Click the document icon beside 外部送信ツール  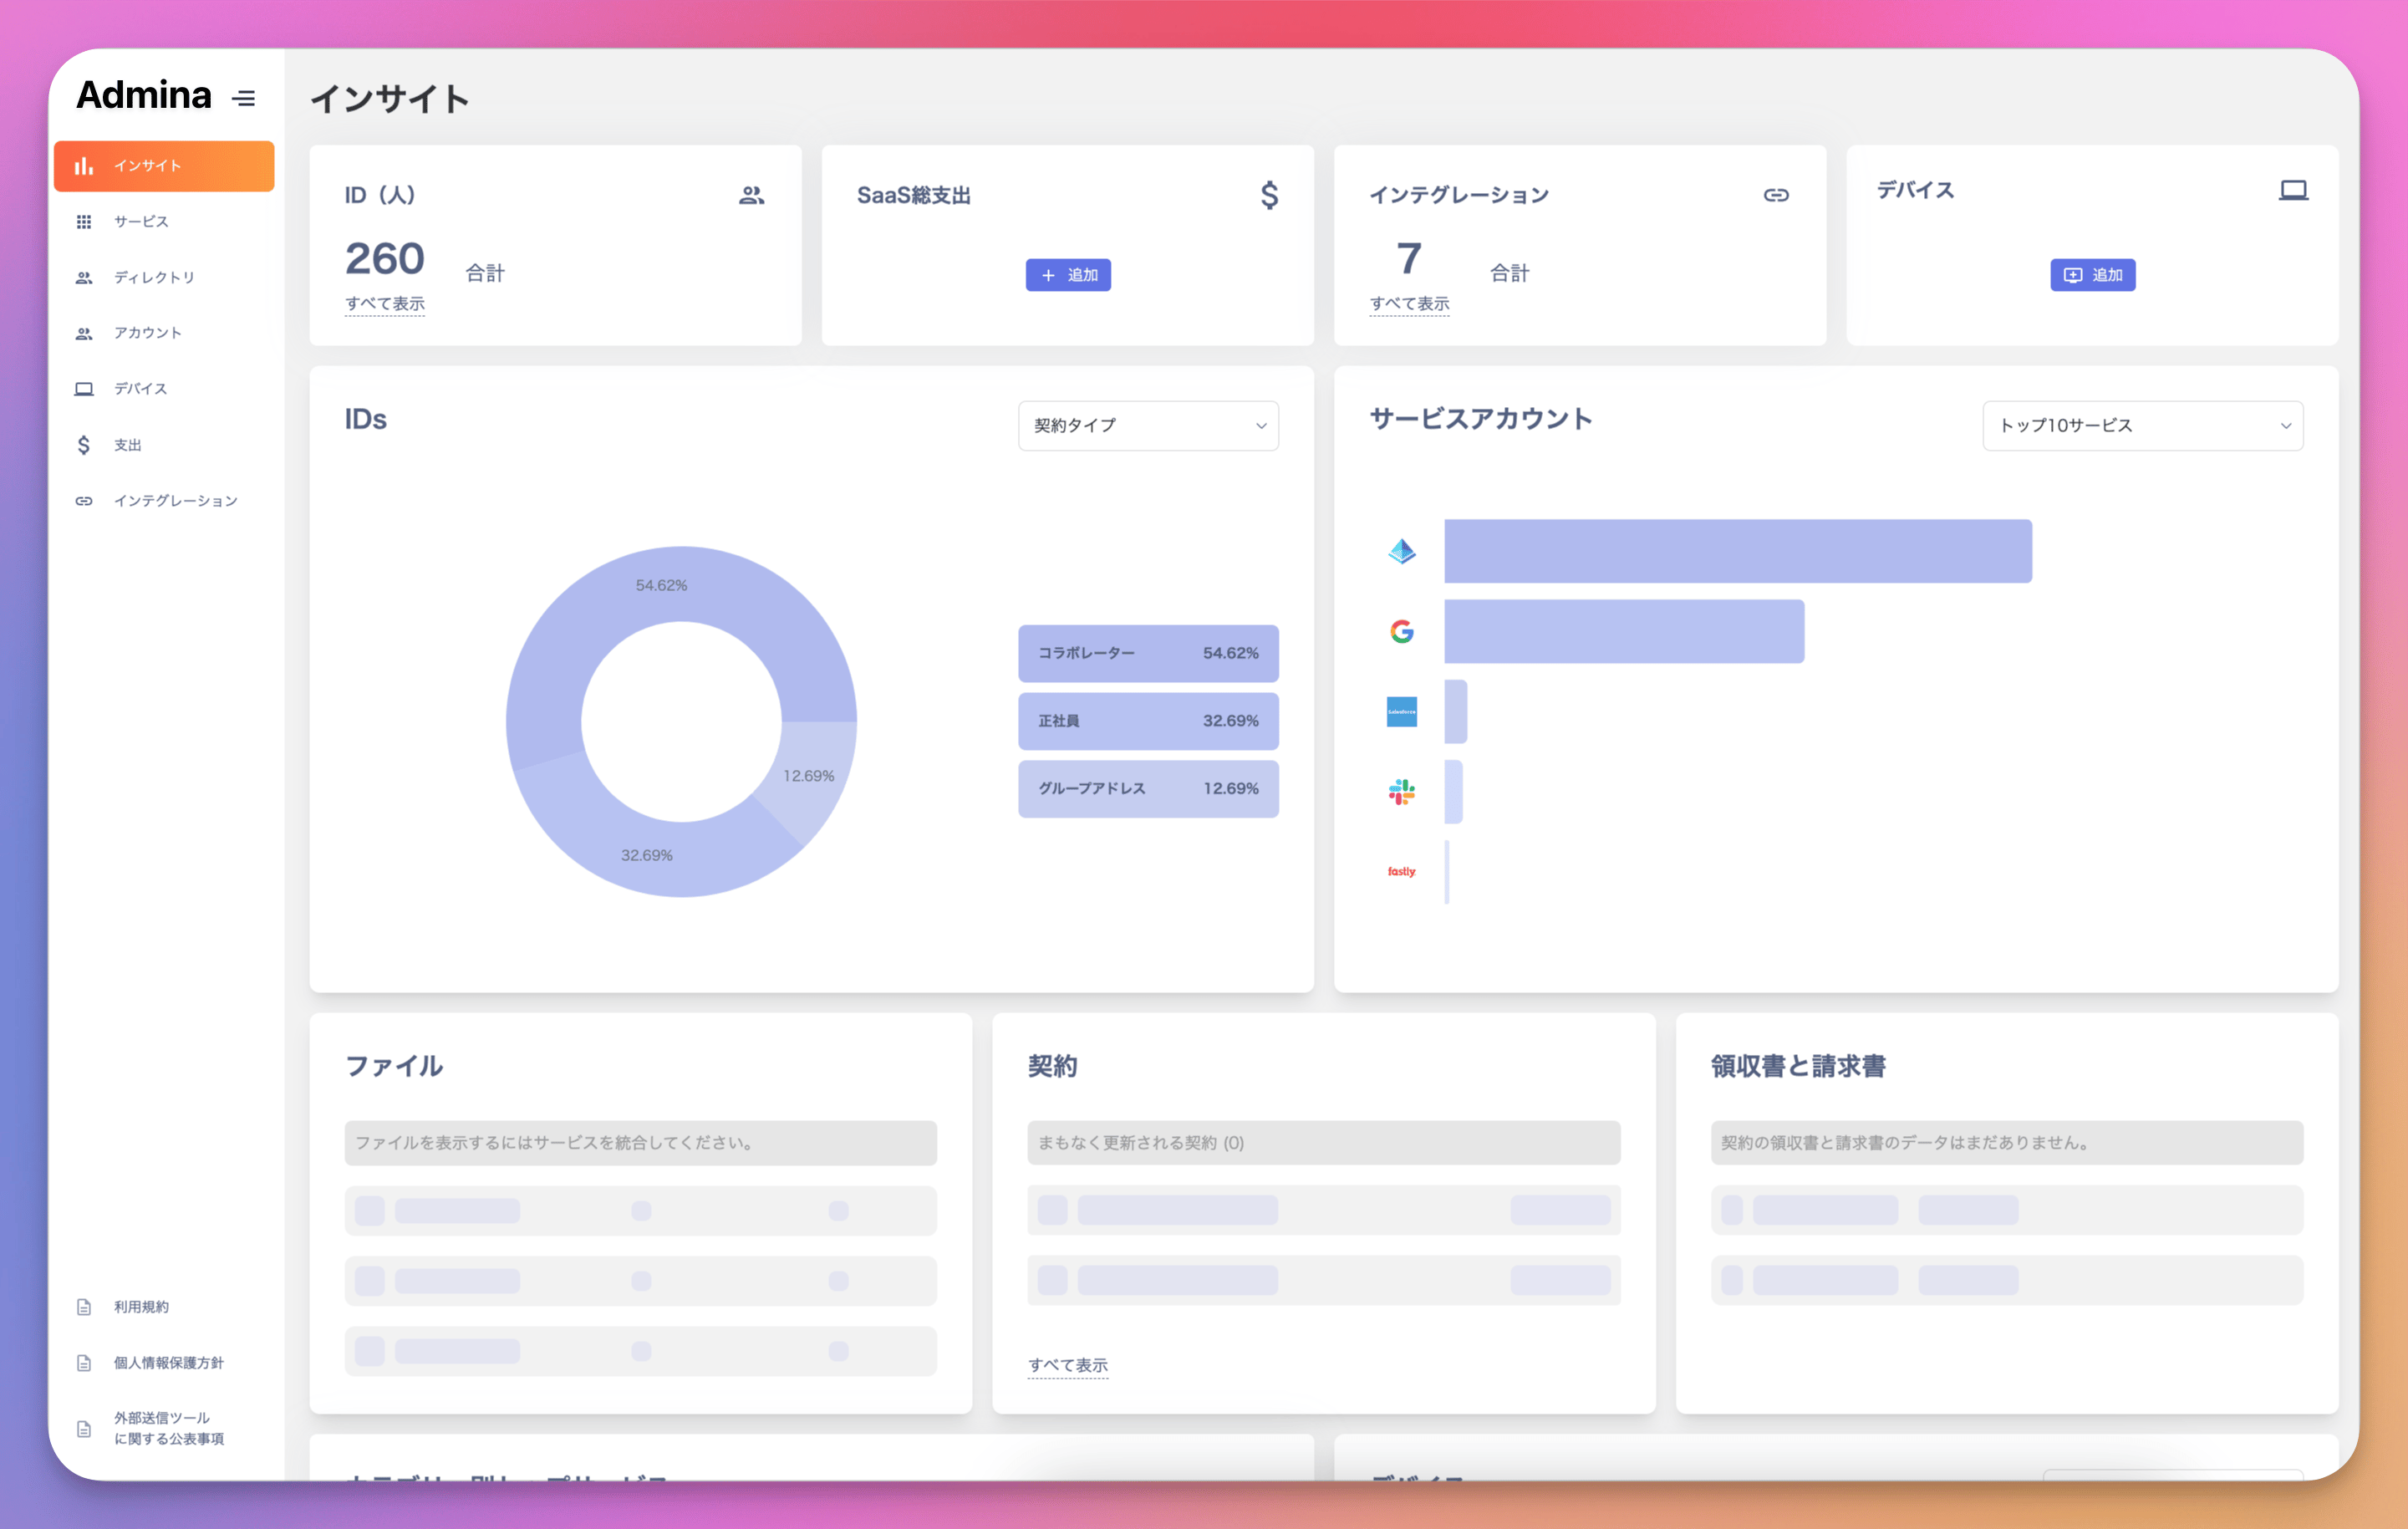coord(84,1429)
